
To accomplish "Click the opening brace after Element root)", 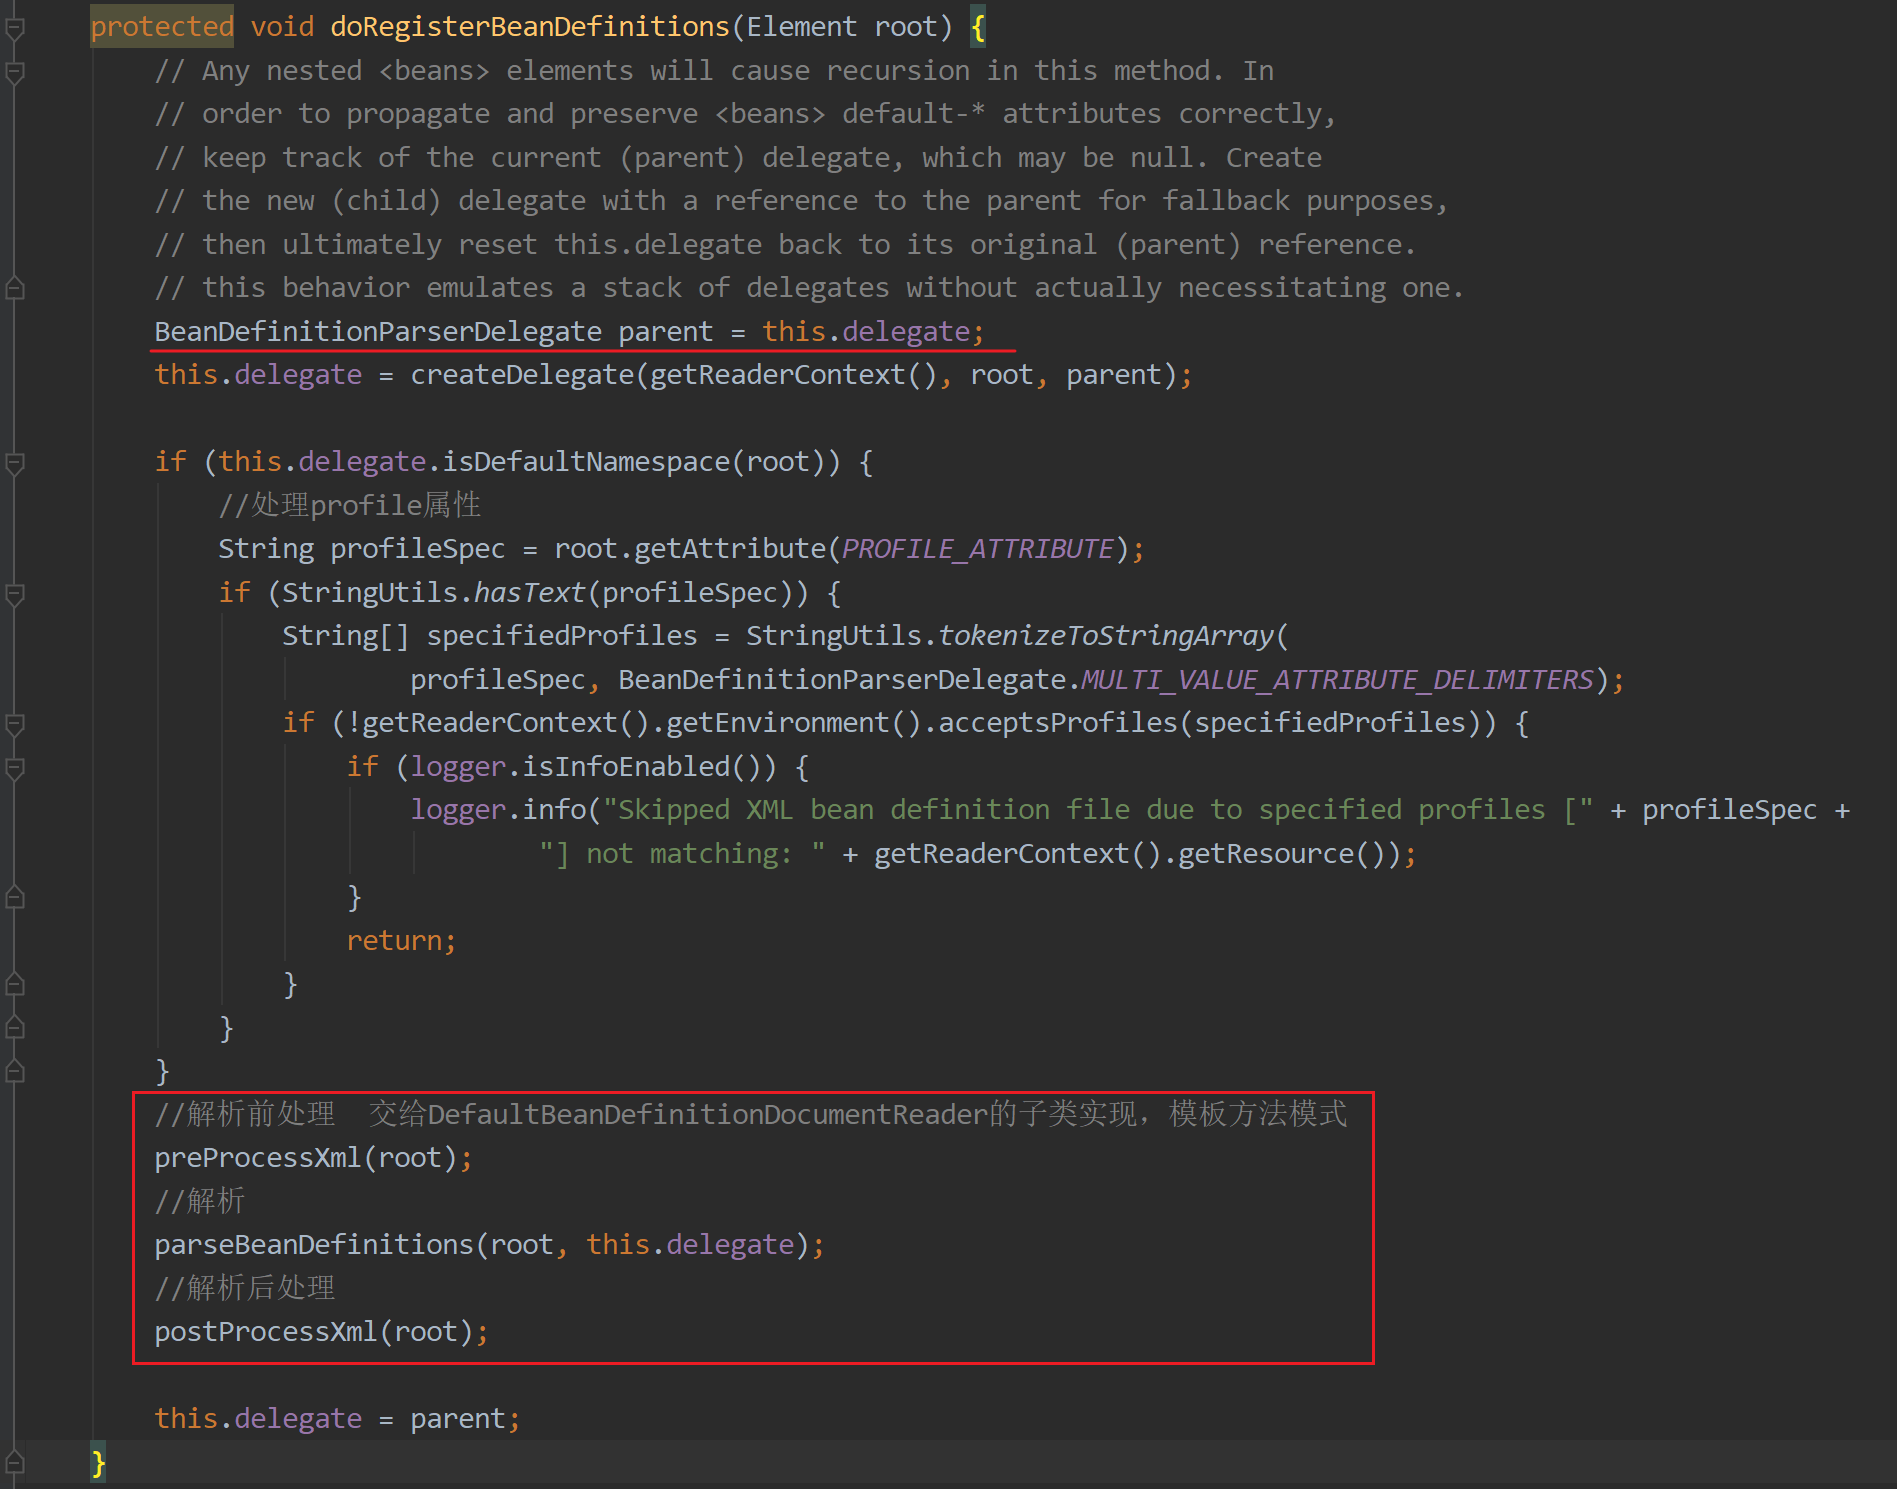I will click(978, 27).
